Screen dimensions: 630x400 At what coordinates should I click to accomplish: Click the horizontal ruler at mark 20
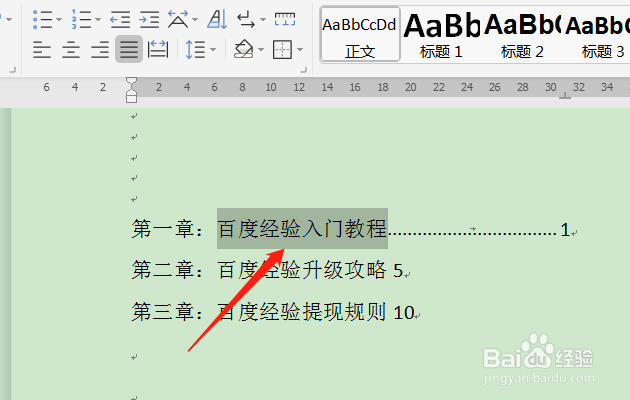[411, 87]
